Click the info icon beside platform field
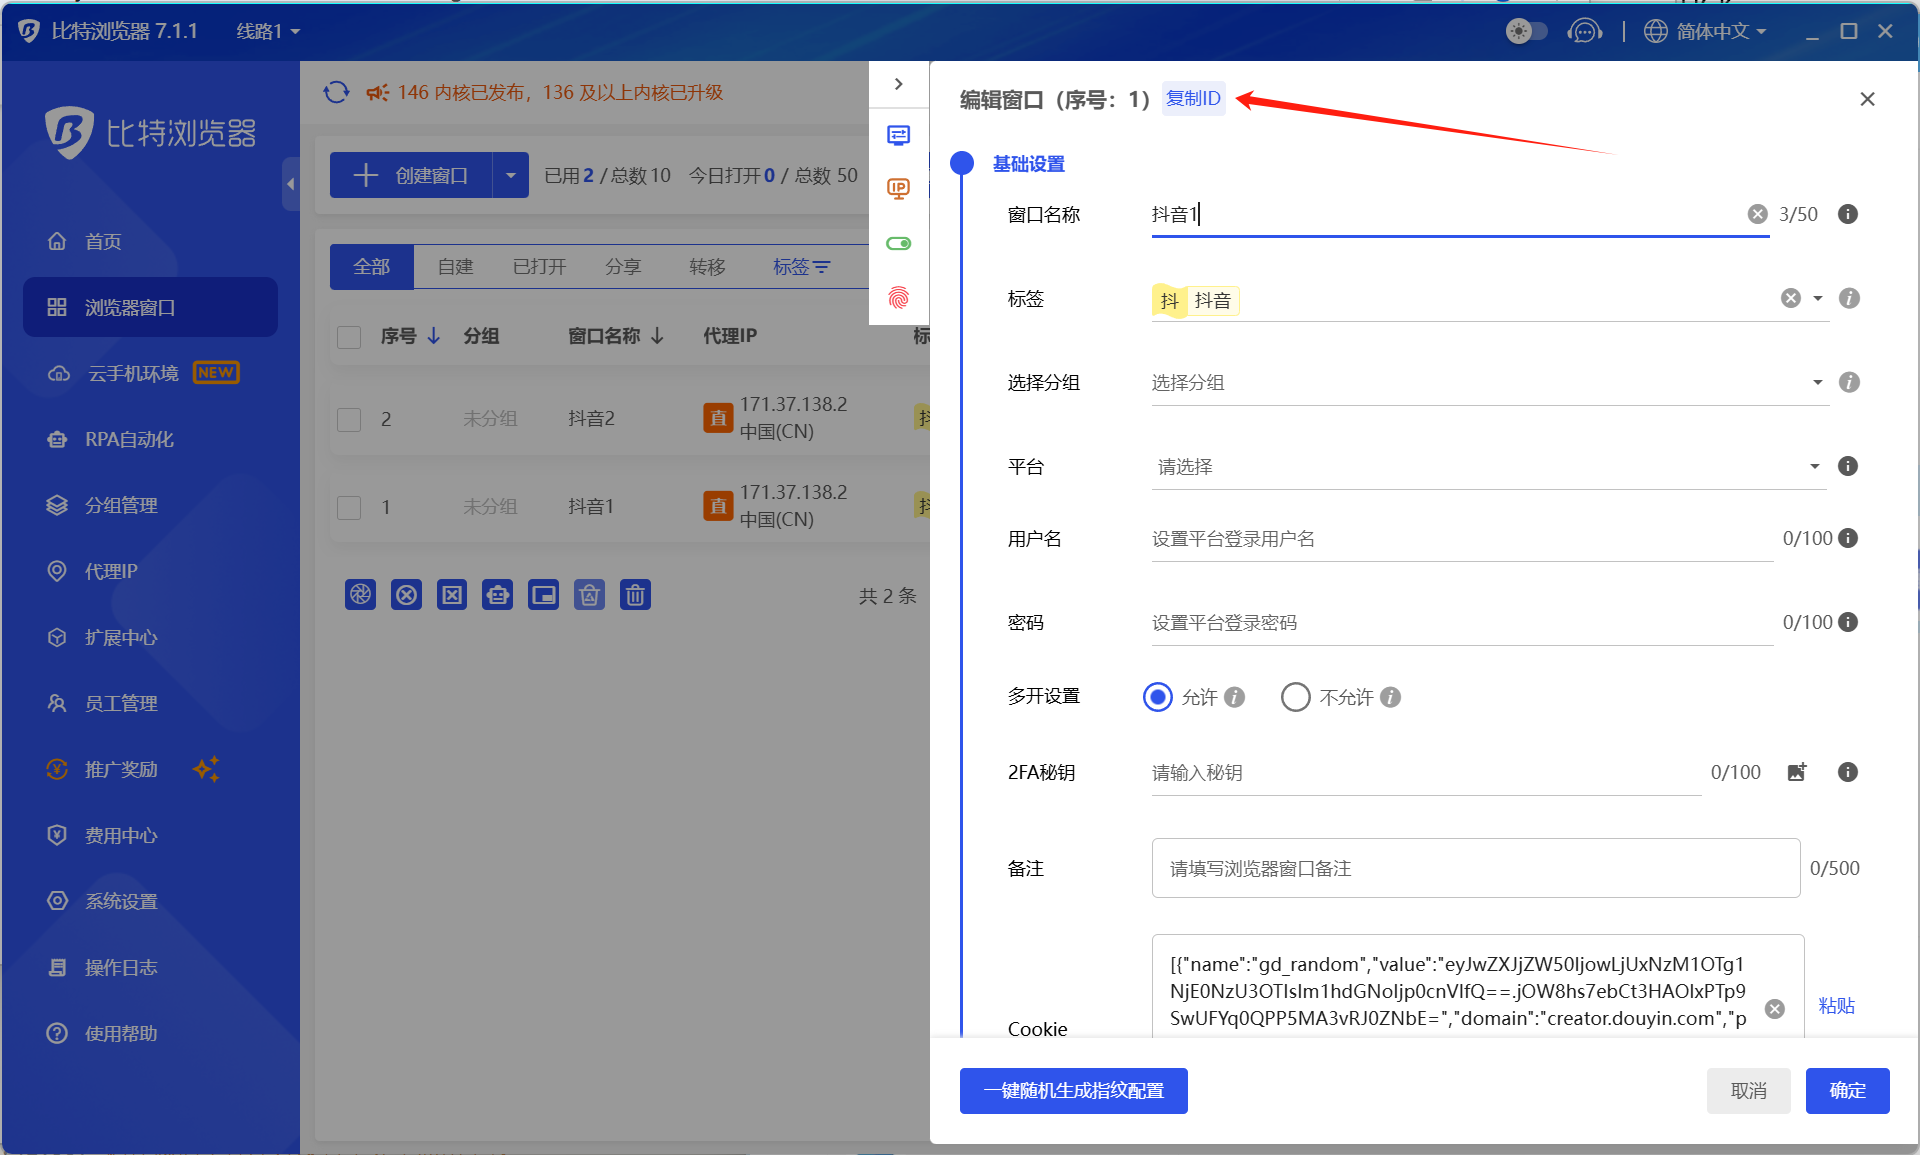This screenshot has width=1920, height=1155. pyautogui.click(x=1848, y=466)
